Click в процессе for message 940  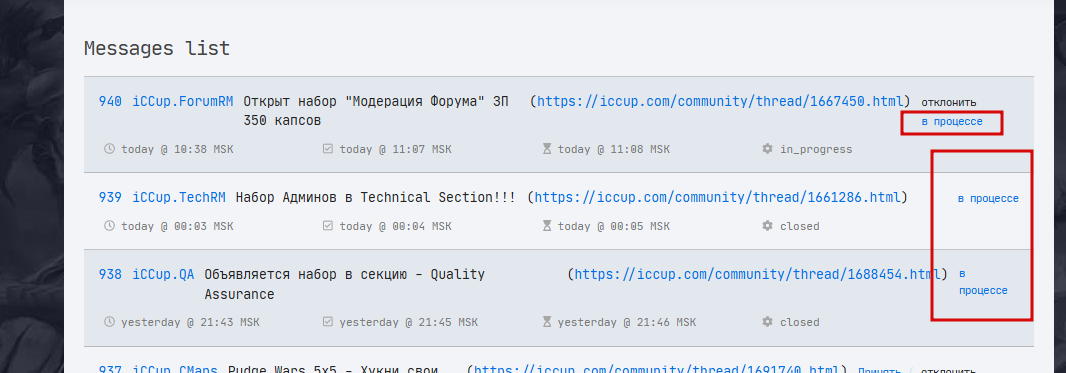point(952,121)
